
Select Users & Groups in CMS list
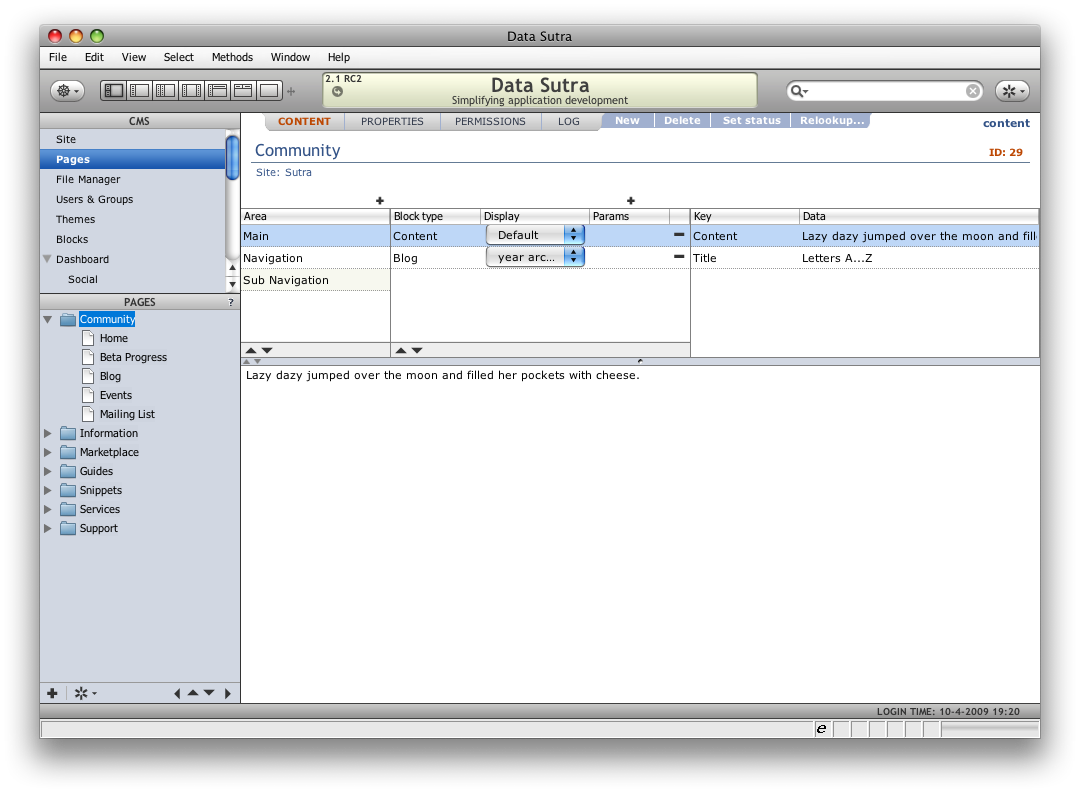133,199
